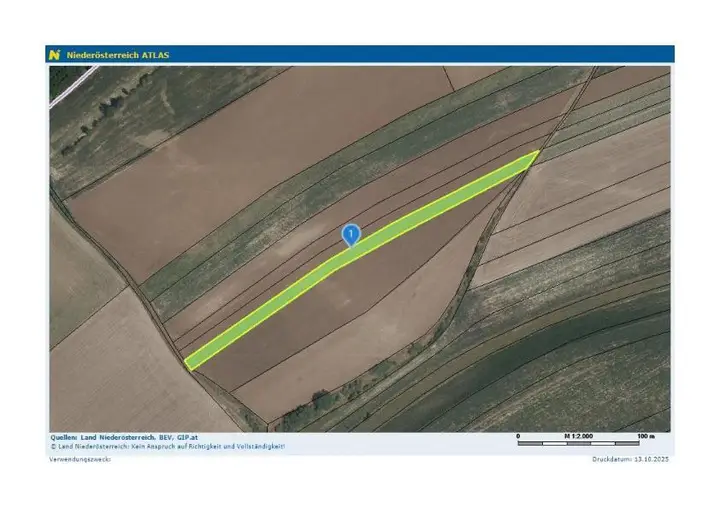720x508 pixels.
Task: Click the Quellen source attribution line
Action: pos(127,437)
